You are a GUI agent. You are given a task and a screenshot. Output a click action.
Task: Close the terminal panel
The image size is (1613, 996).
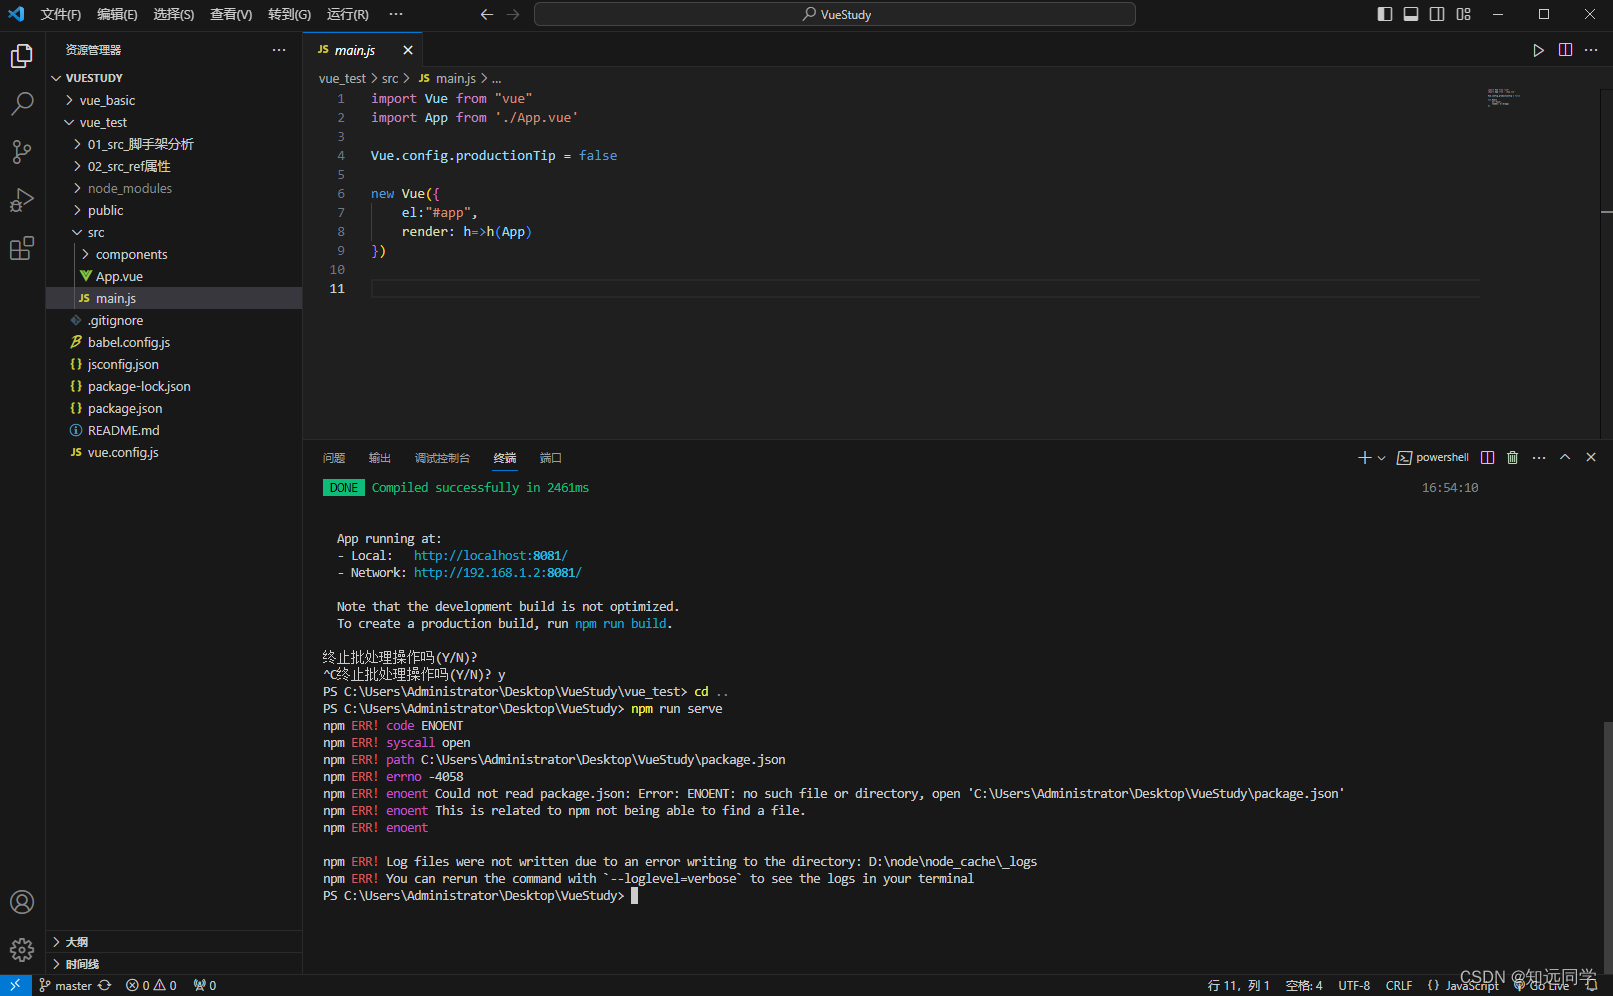(x=1591, y=457)
